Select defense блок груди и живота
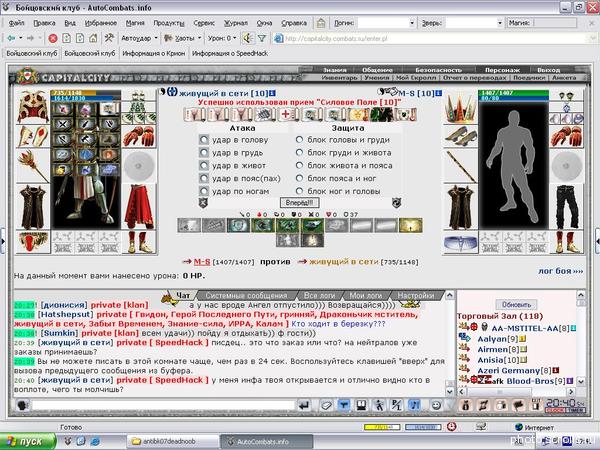 [299, 153]
